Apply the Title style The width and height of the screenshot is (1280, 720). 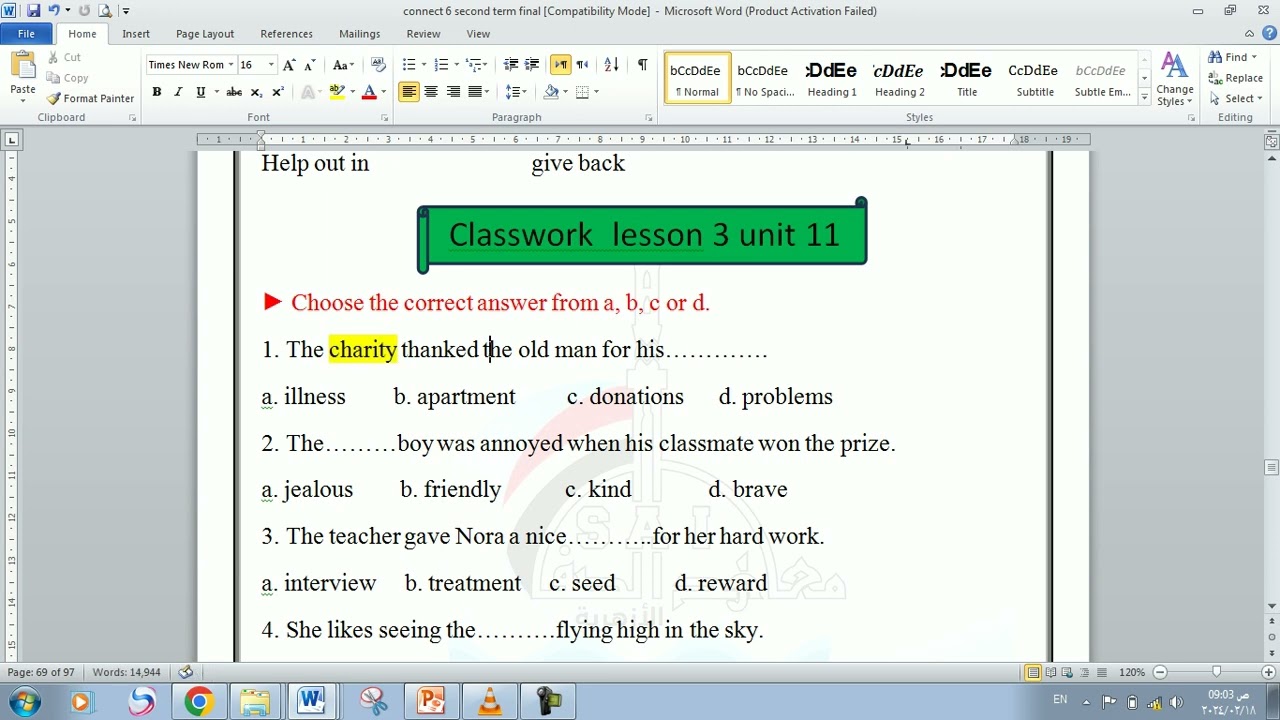point(966,78)
